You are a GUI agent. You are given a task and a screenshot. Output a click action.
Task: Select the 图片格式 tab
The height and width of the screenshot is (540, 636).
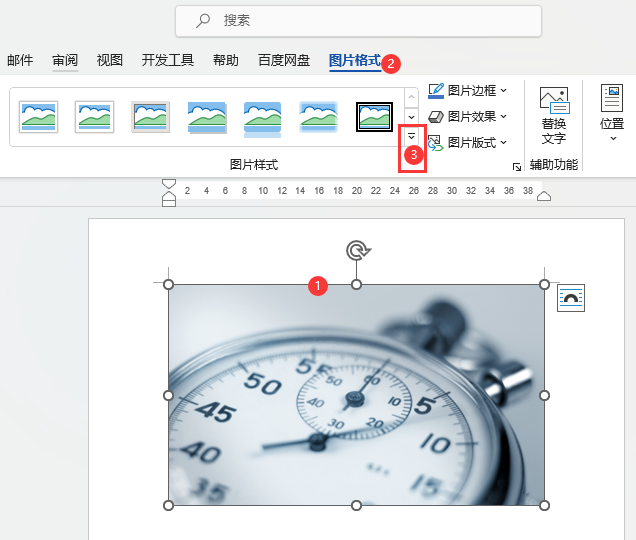click(355, 60)
